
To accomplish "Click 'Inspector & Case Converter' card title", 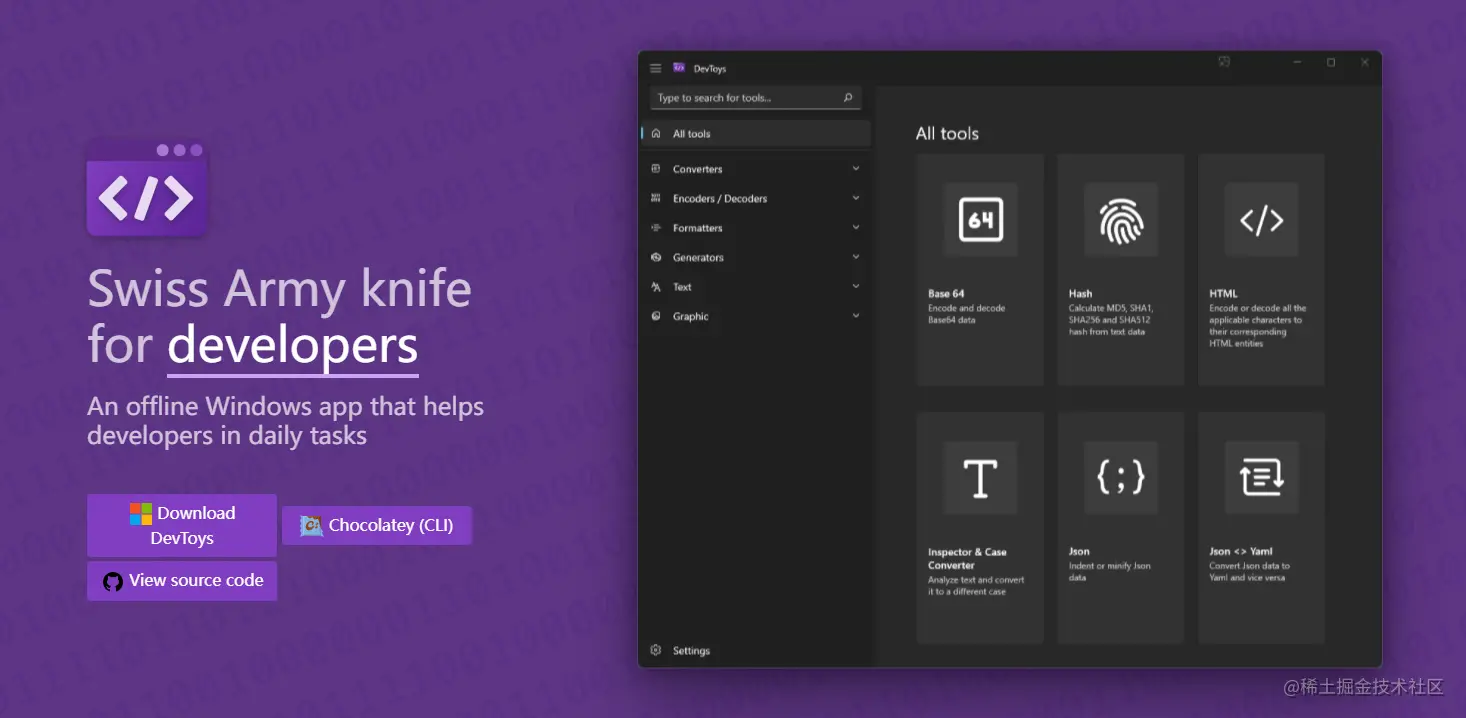I will (967, 558).
